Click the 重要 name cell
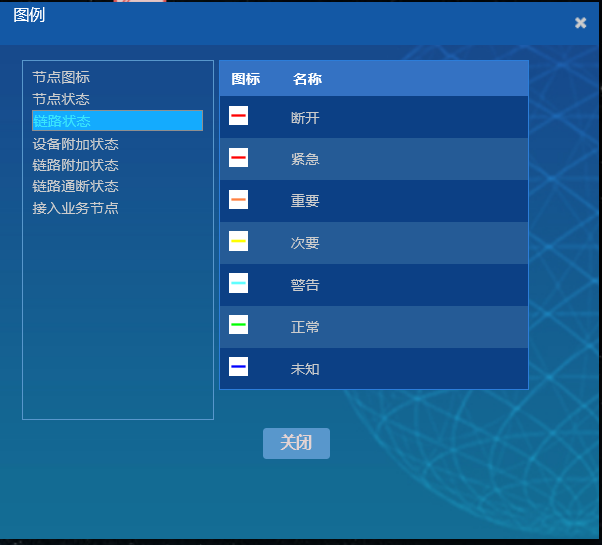 pos(305,201)
